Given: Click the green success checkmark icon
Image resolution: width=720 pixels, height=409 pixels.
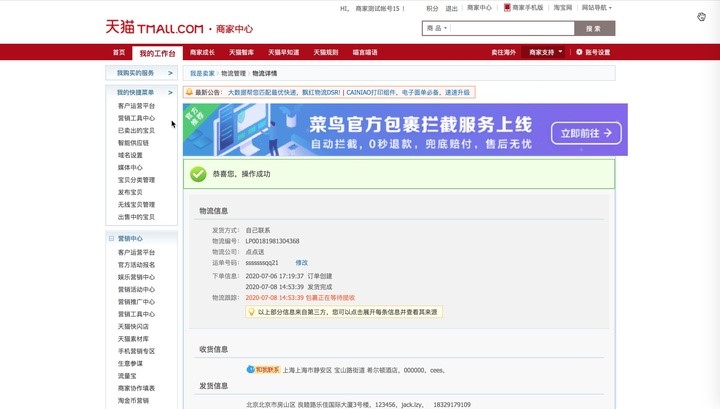Looking at the screenshot, I should (x=198, y=174).
